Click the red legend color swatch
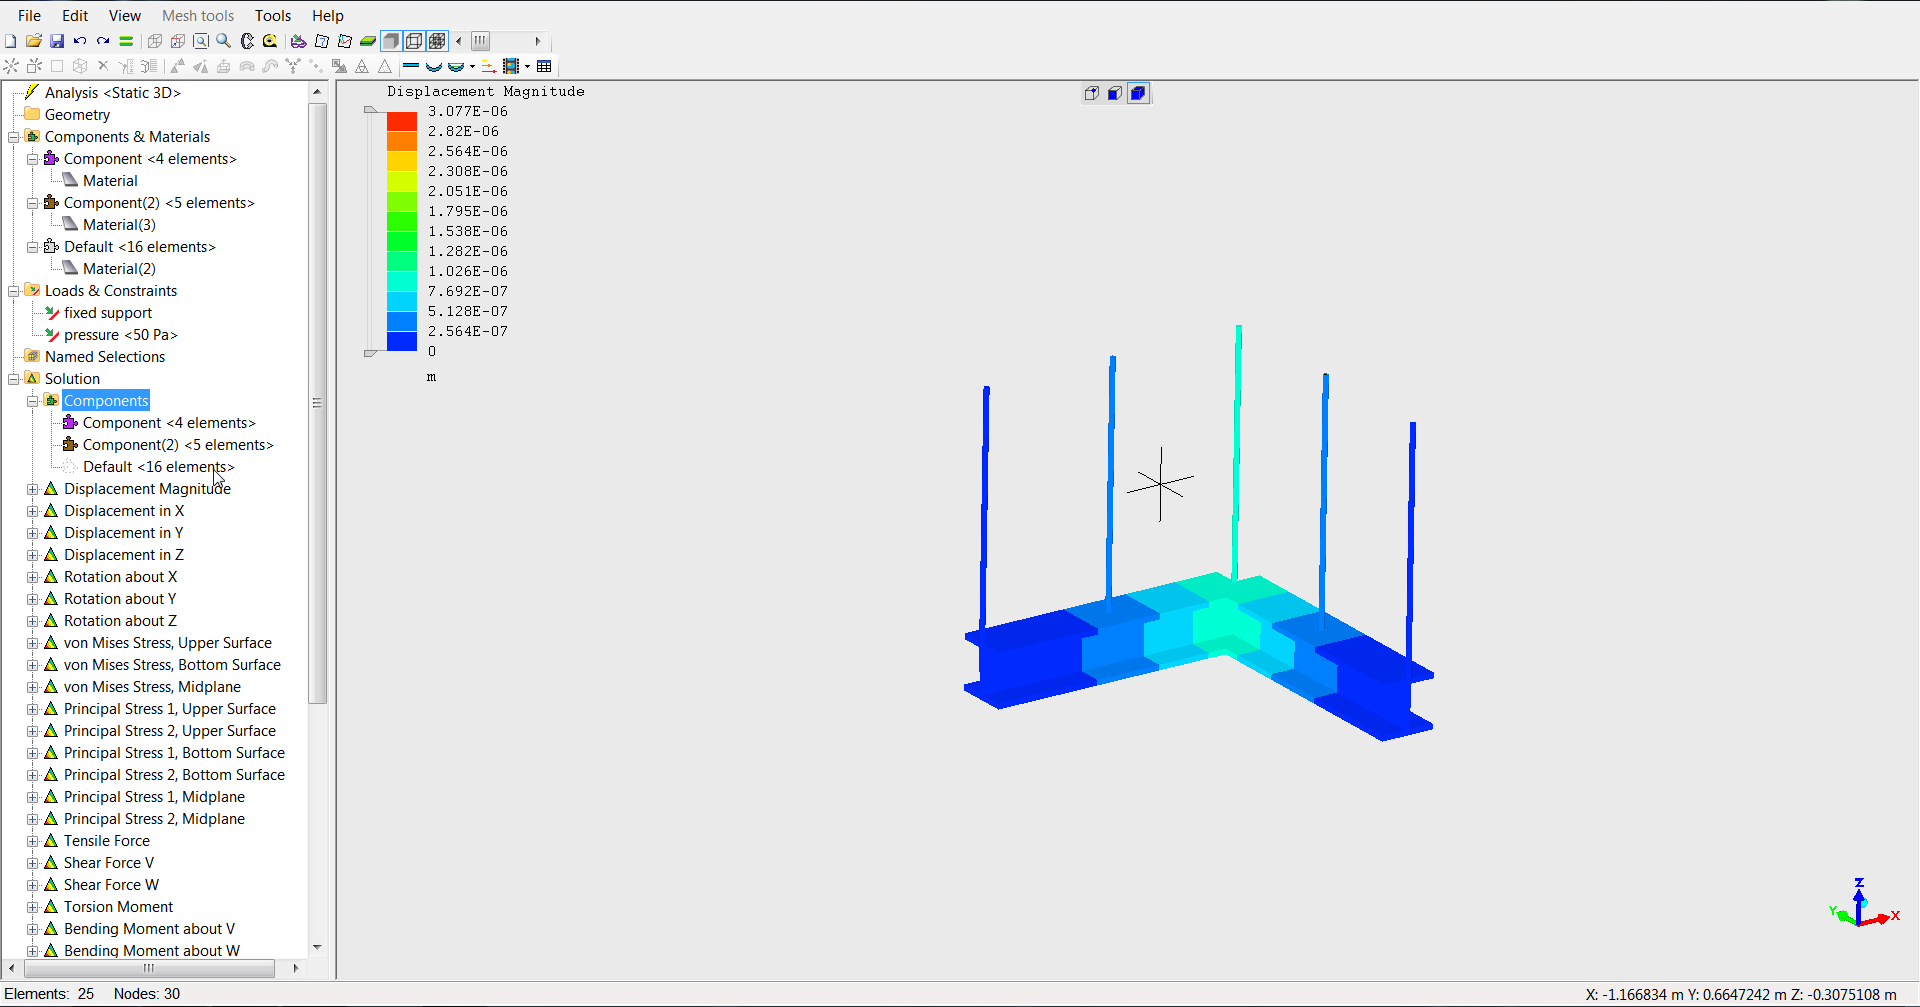The height and width of the screenshot is (1007, 1920). click(x=402, y=121)
